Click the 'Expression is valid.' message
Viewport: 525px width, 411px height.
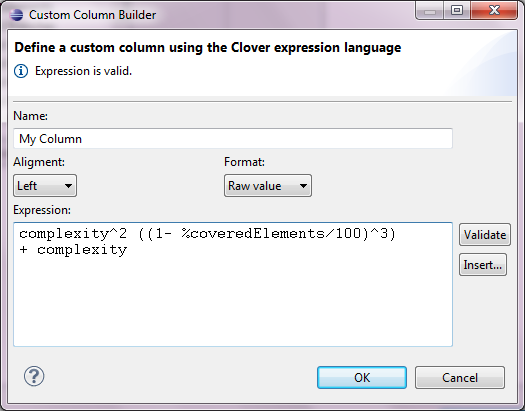(83, 71)
